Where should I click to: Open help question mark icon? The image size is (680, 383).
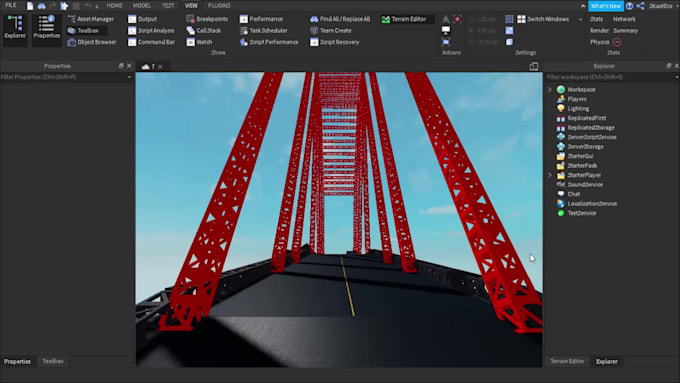click(629, 6)
